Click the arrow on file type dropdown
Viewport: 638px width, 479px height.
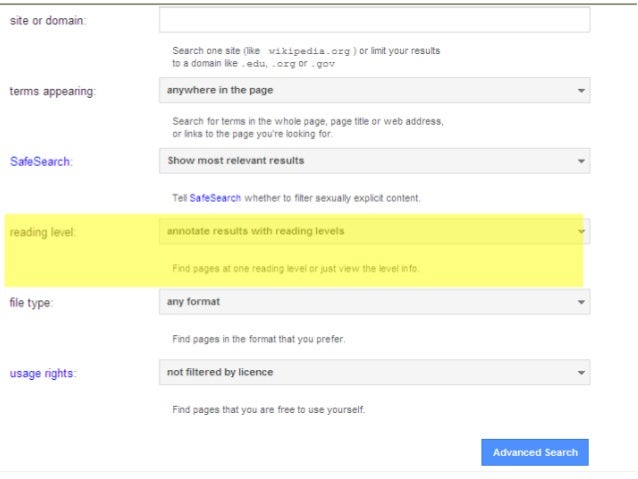pos(581,302)
